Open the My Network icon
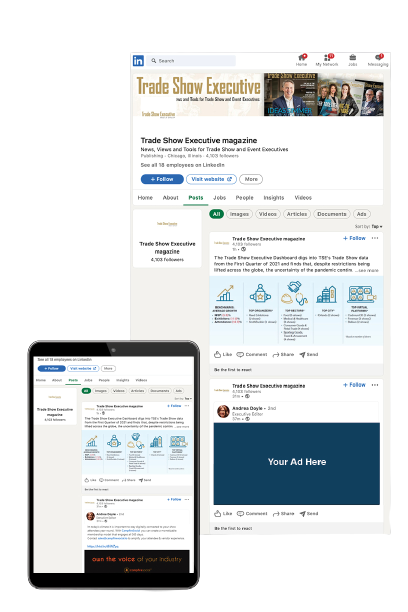This screenshot has height=612, width=408. tap(327, 60)
